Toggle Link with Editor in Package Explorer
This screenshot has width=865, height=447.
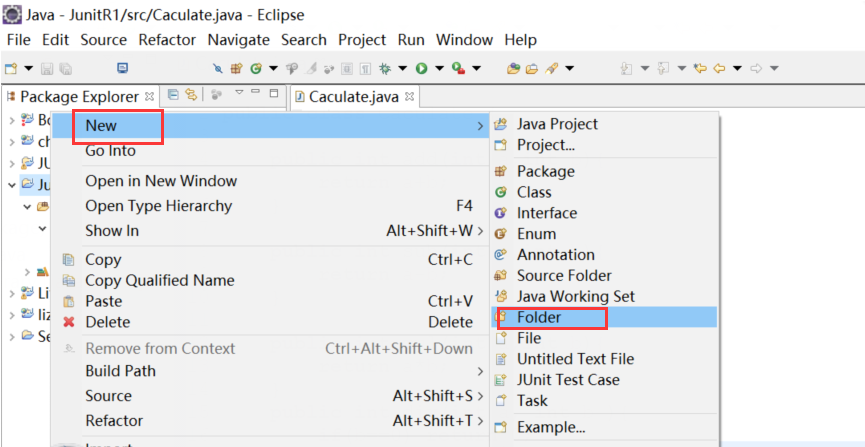[190, 95]
